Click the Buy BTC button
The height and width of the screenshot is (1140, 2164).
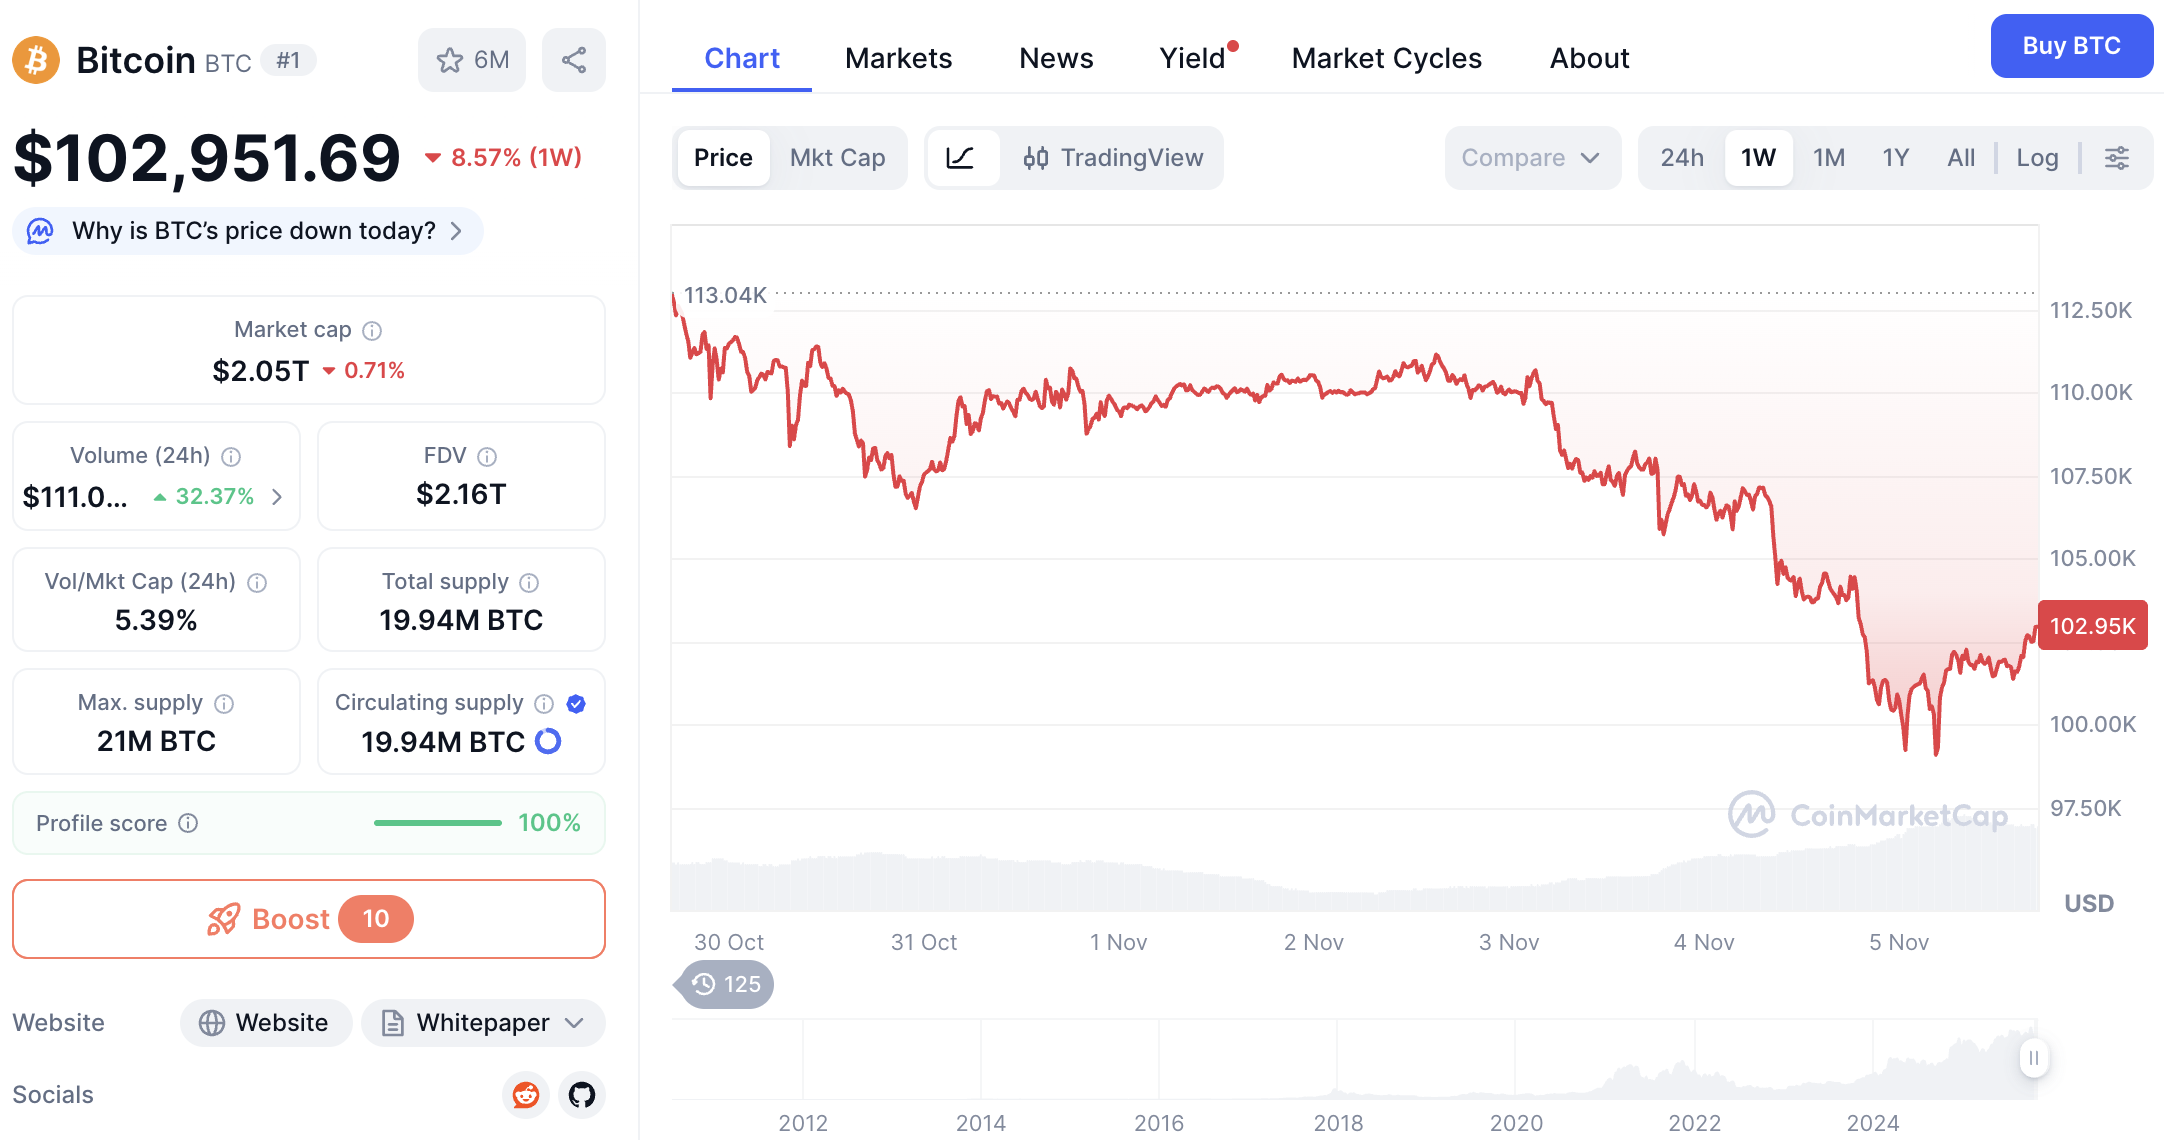tap(2072, 45)
